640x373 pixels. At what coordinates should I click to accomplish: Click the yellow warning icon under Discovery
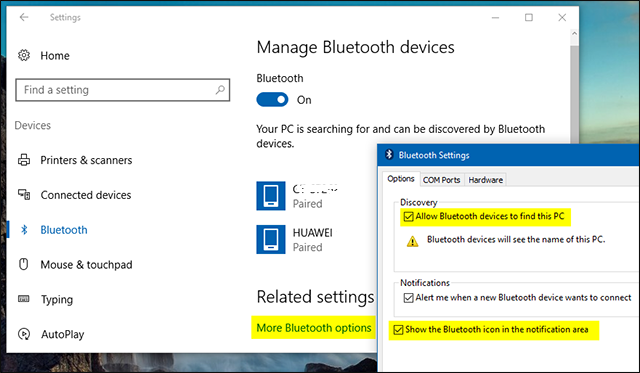pyautogui.click(x=413, y=242)
